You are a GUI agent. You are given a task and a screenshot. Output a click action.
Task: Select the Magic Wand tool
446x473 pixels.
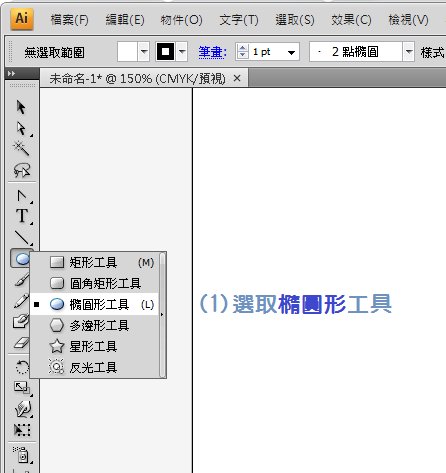click(x=21, y=149)
